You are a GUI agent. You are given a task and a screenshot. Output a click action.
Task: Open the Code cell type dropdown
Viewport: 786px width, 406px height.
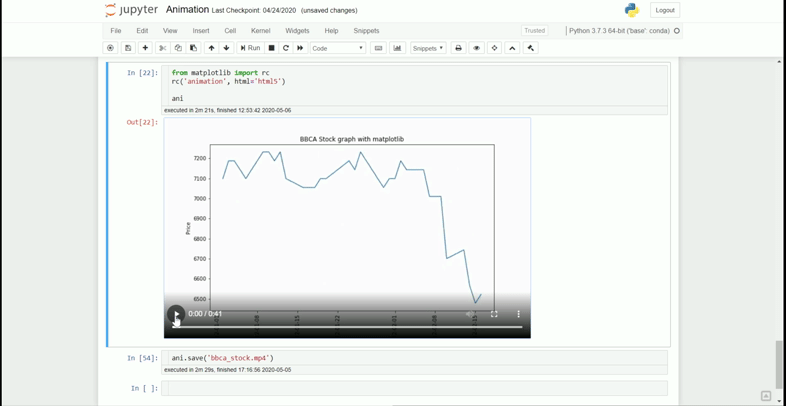click(x=338, y=48)
